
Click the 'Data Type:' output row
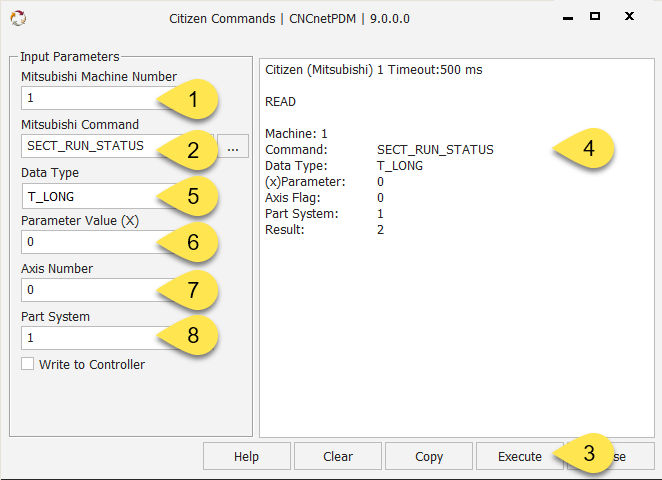click(x=344, y=166)
